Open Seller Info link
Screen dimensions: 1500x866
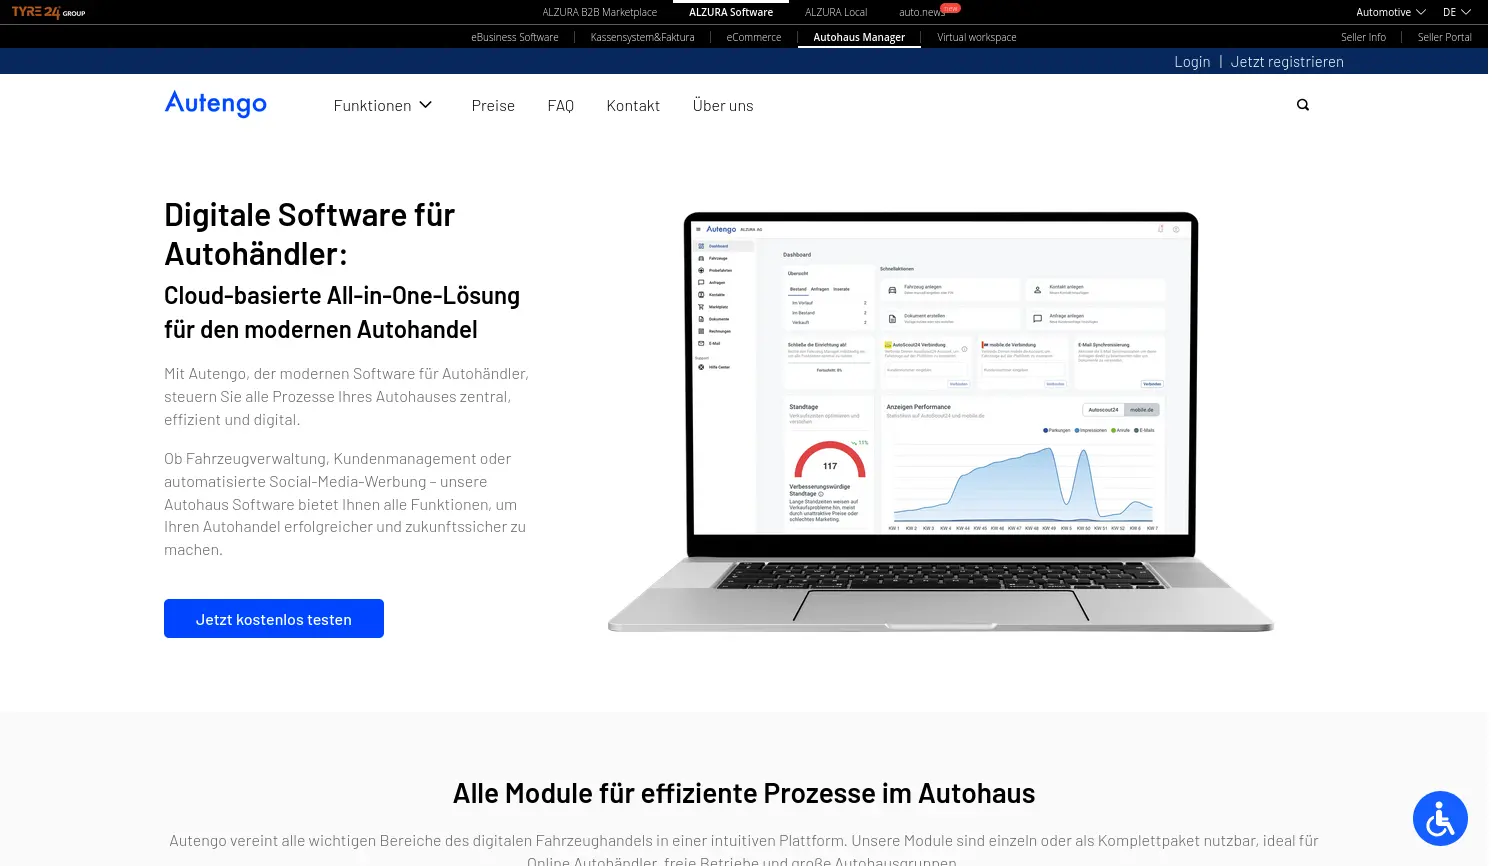1363,37
